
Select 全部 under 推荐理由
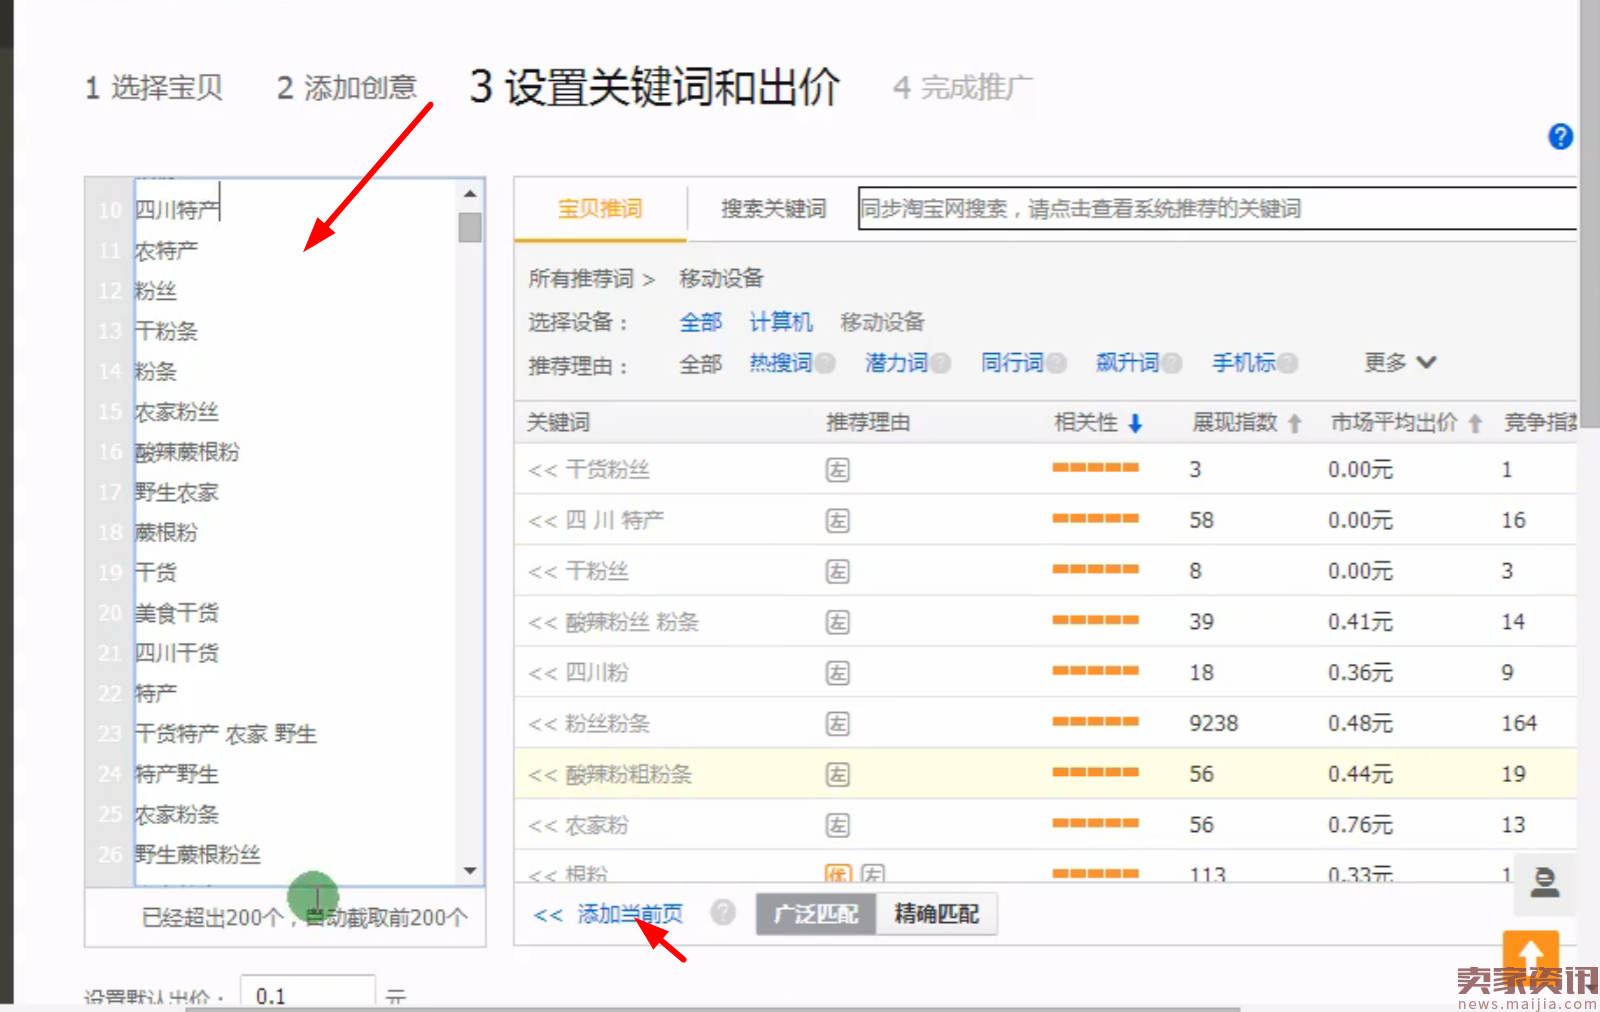[700, 364]
